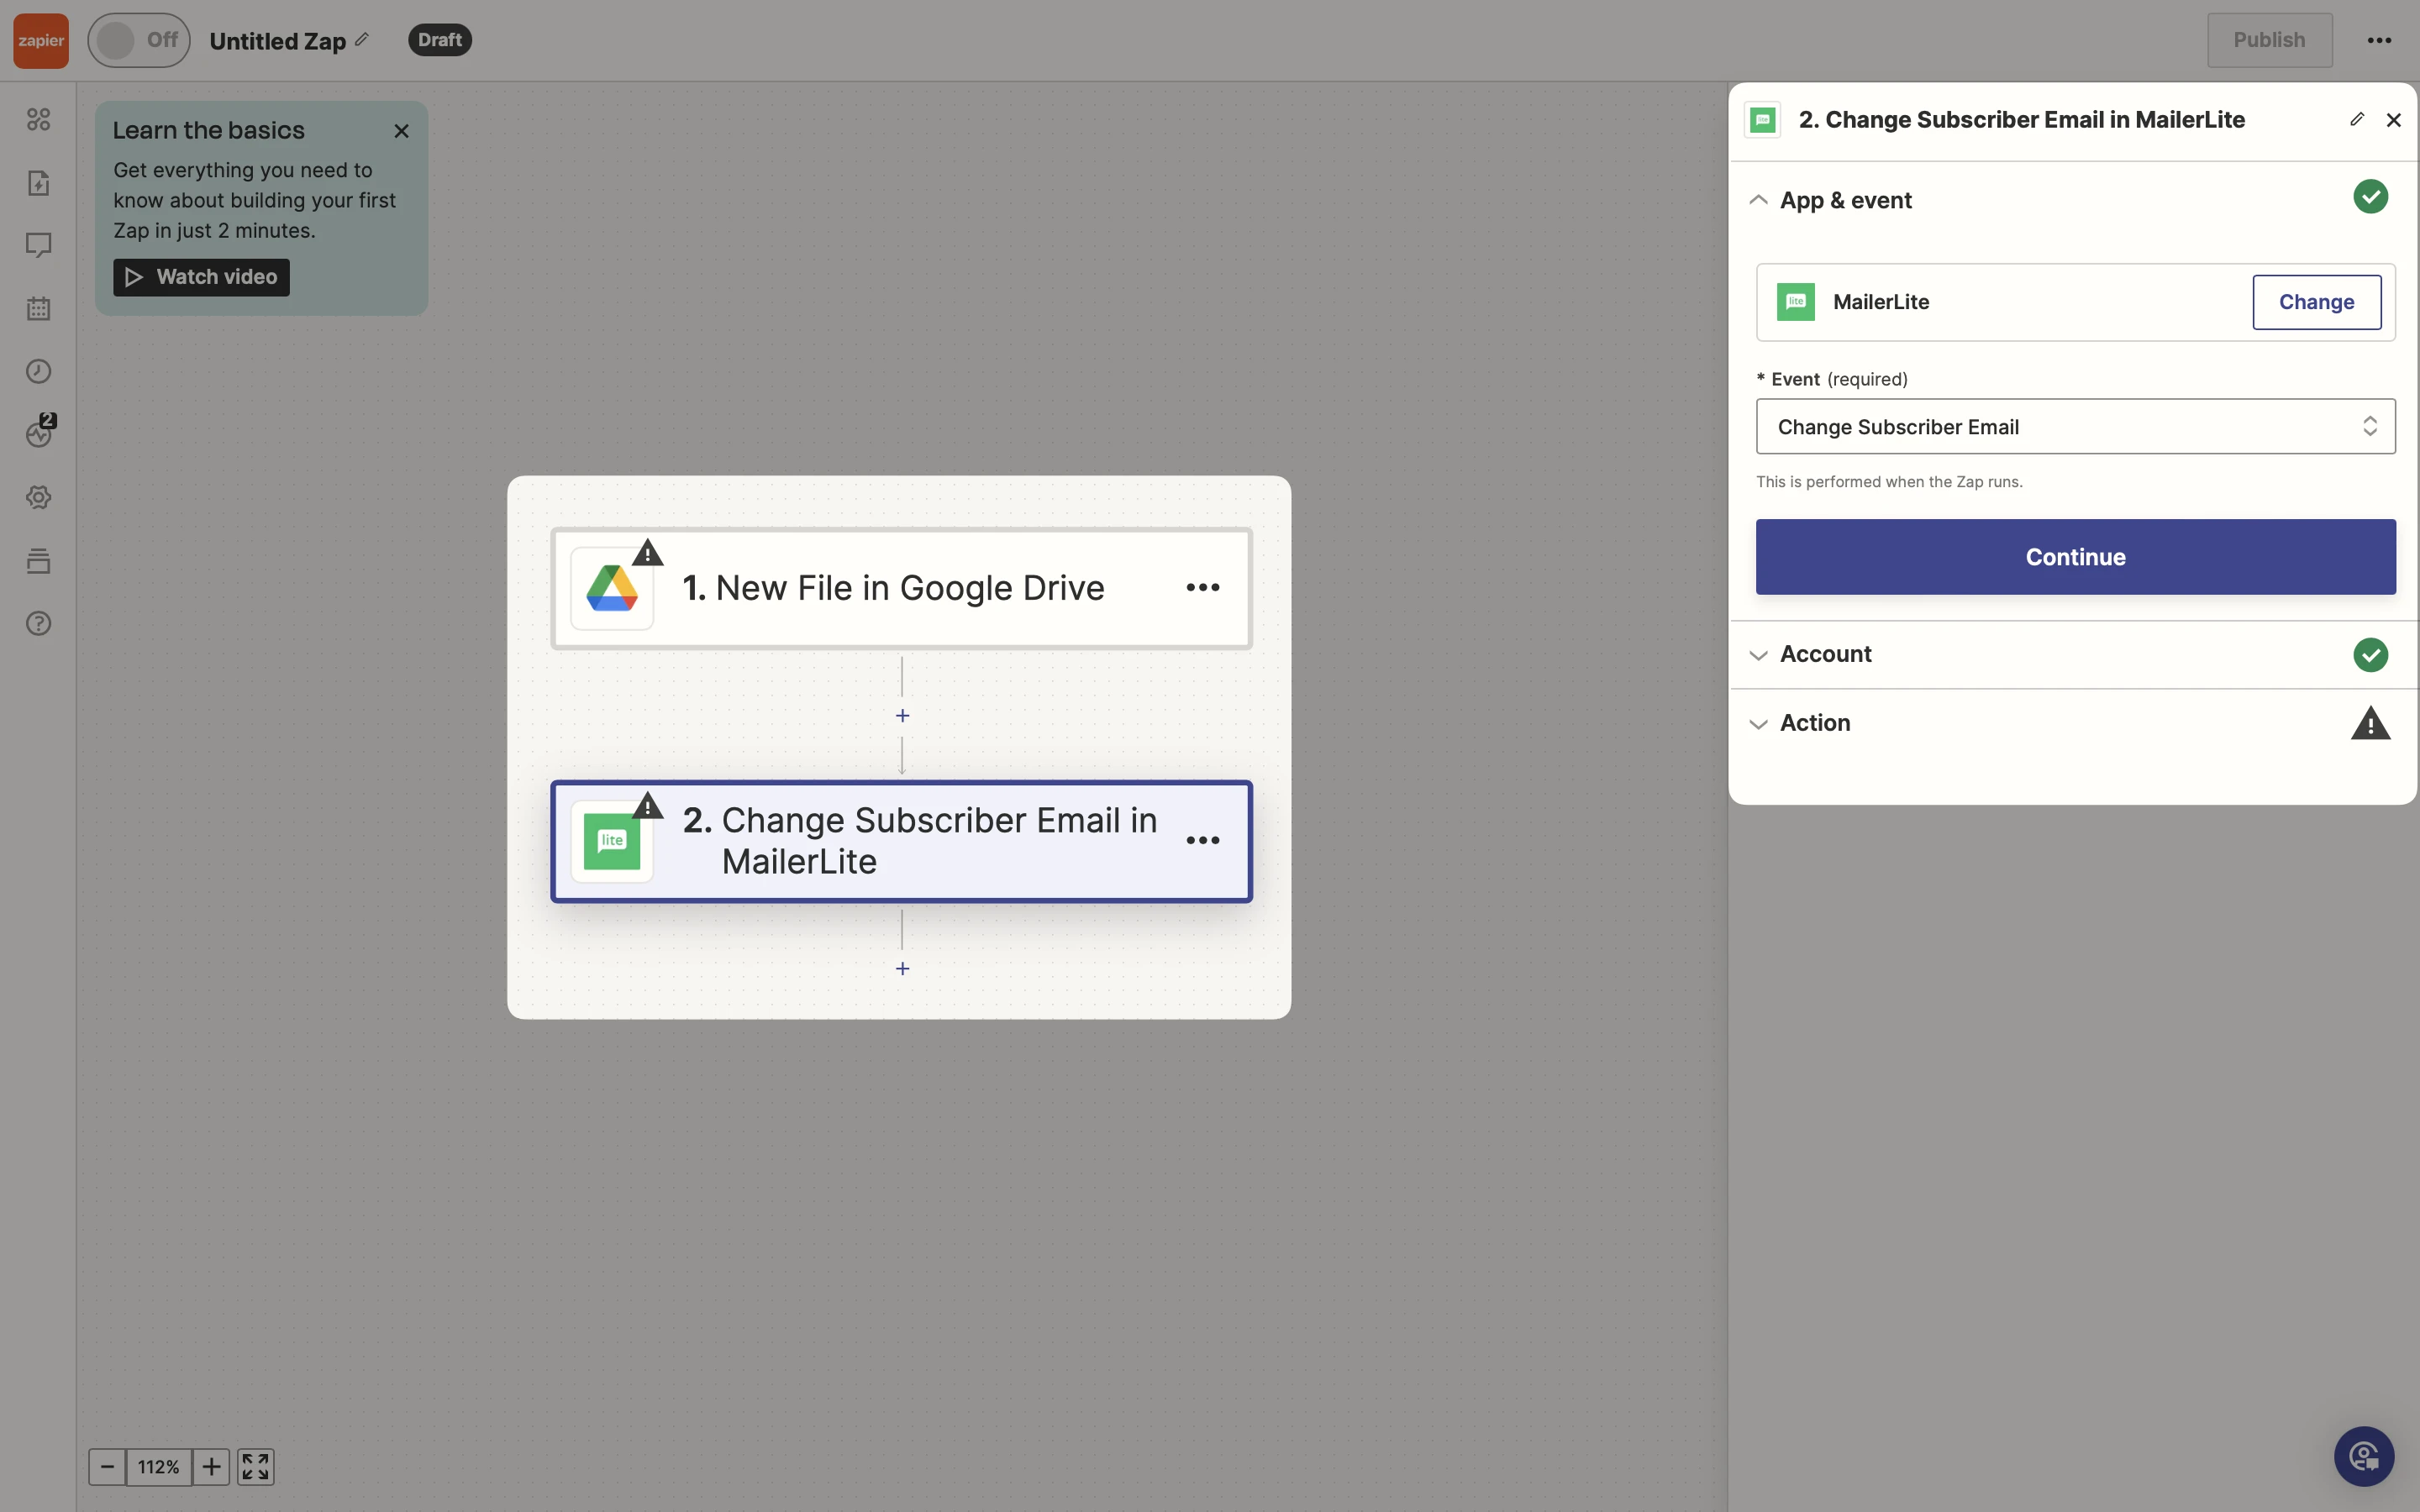Open the settings gear in the left sidebar
Image resolution: width=2420 pixels, height=1512 pixels.
point(38,497)
